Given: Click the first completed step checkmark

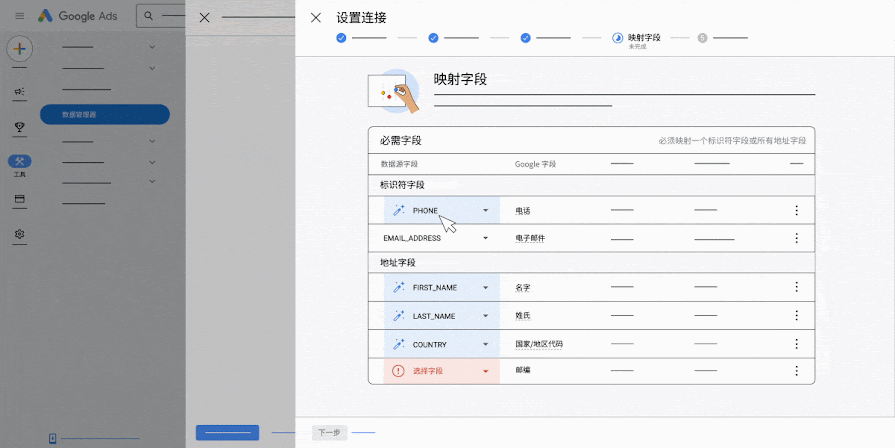Looking at the screenshot, I should [x=341, y=38].
